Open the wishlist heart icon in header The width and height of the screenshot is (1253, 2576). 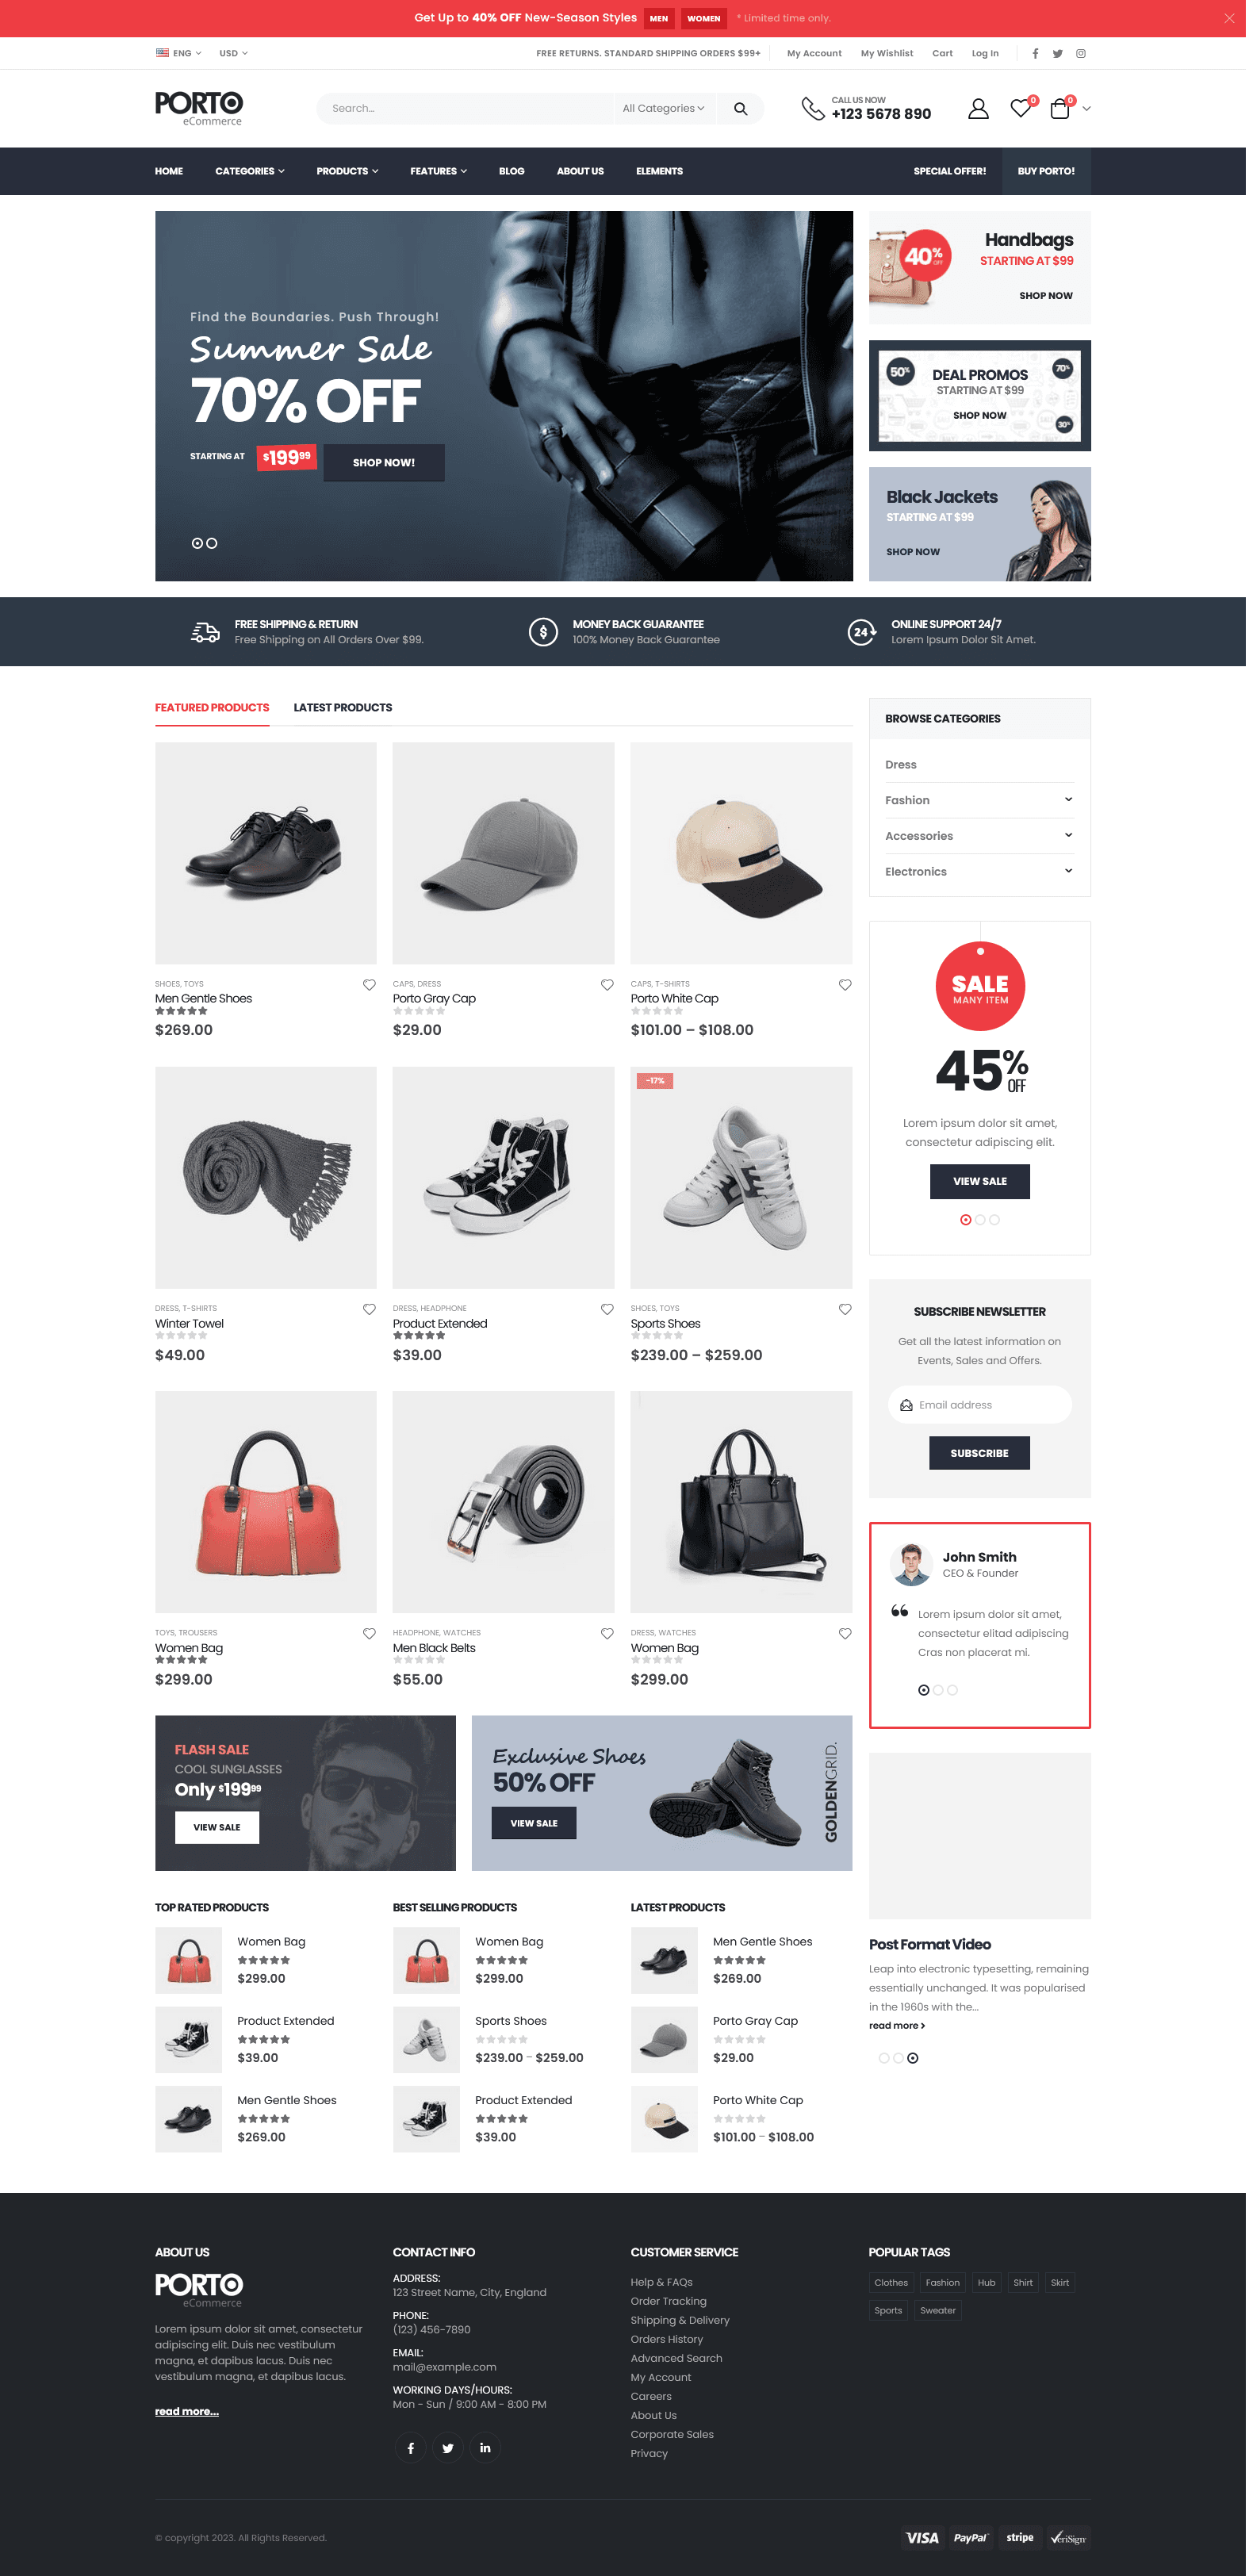1026,109
